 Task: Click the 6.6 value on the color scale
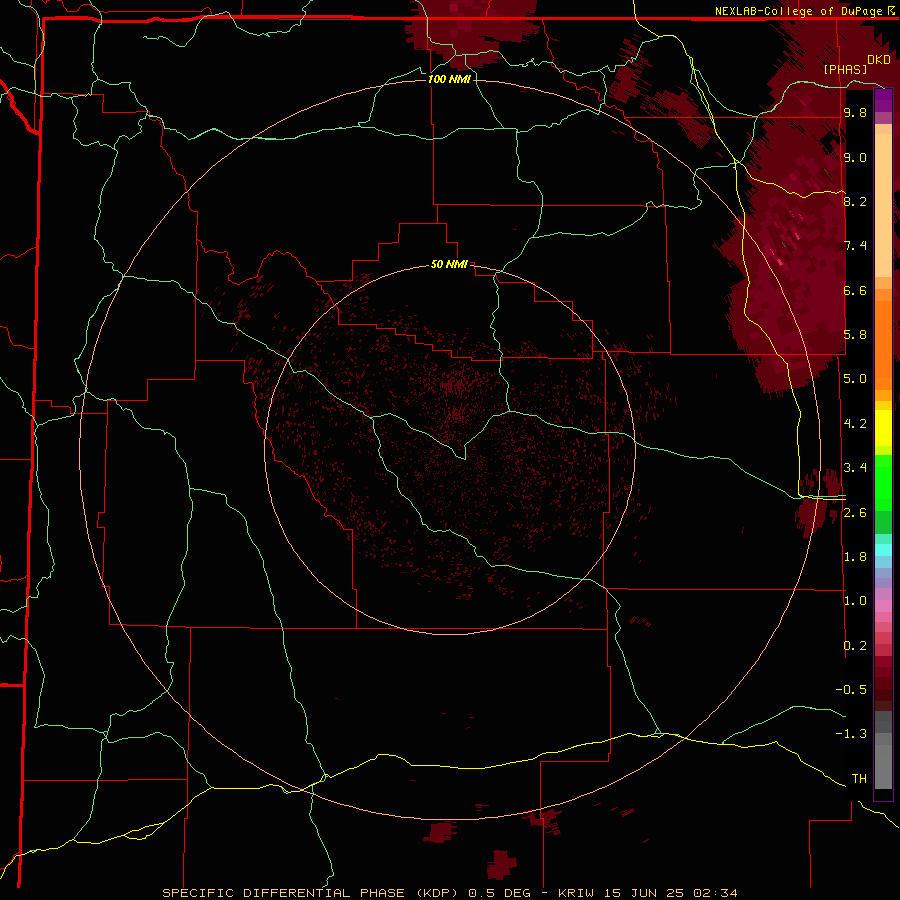point(855,290)
